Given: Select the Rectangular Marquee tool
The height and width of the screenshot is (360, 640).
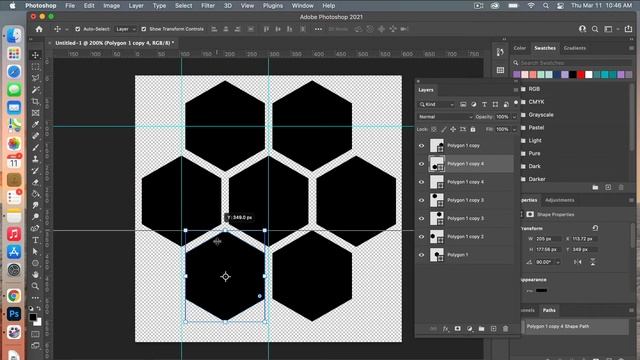Looking at the screenshot, I should pos(36,66).
